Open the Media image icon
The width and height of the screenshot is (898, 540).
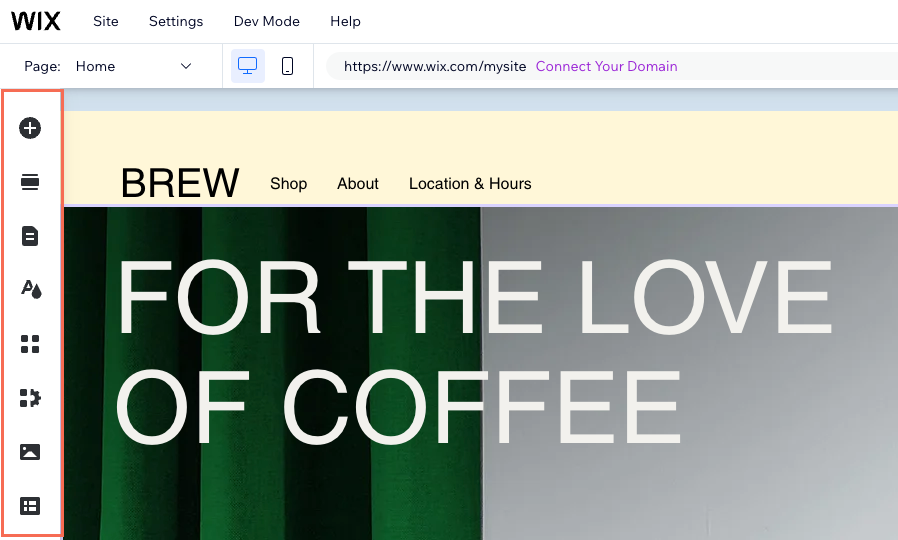coord(30,452)
